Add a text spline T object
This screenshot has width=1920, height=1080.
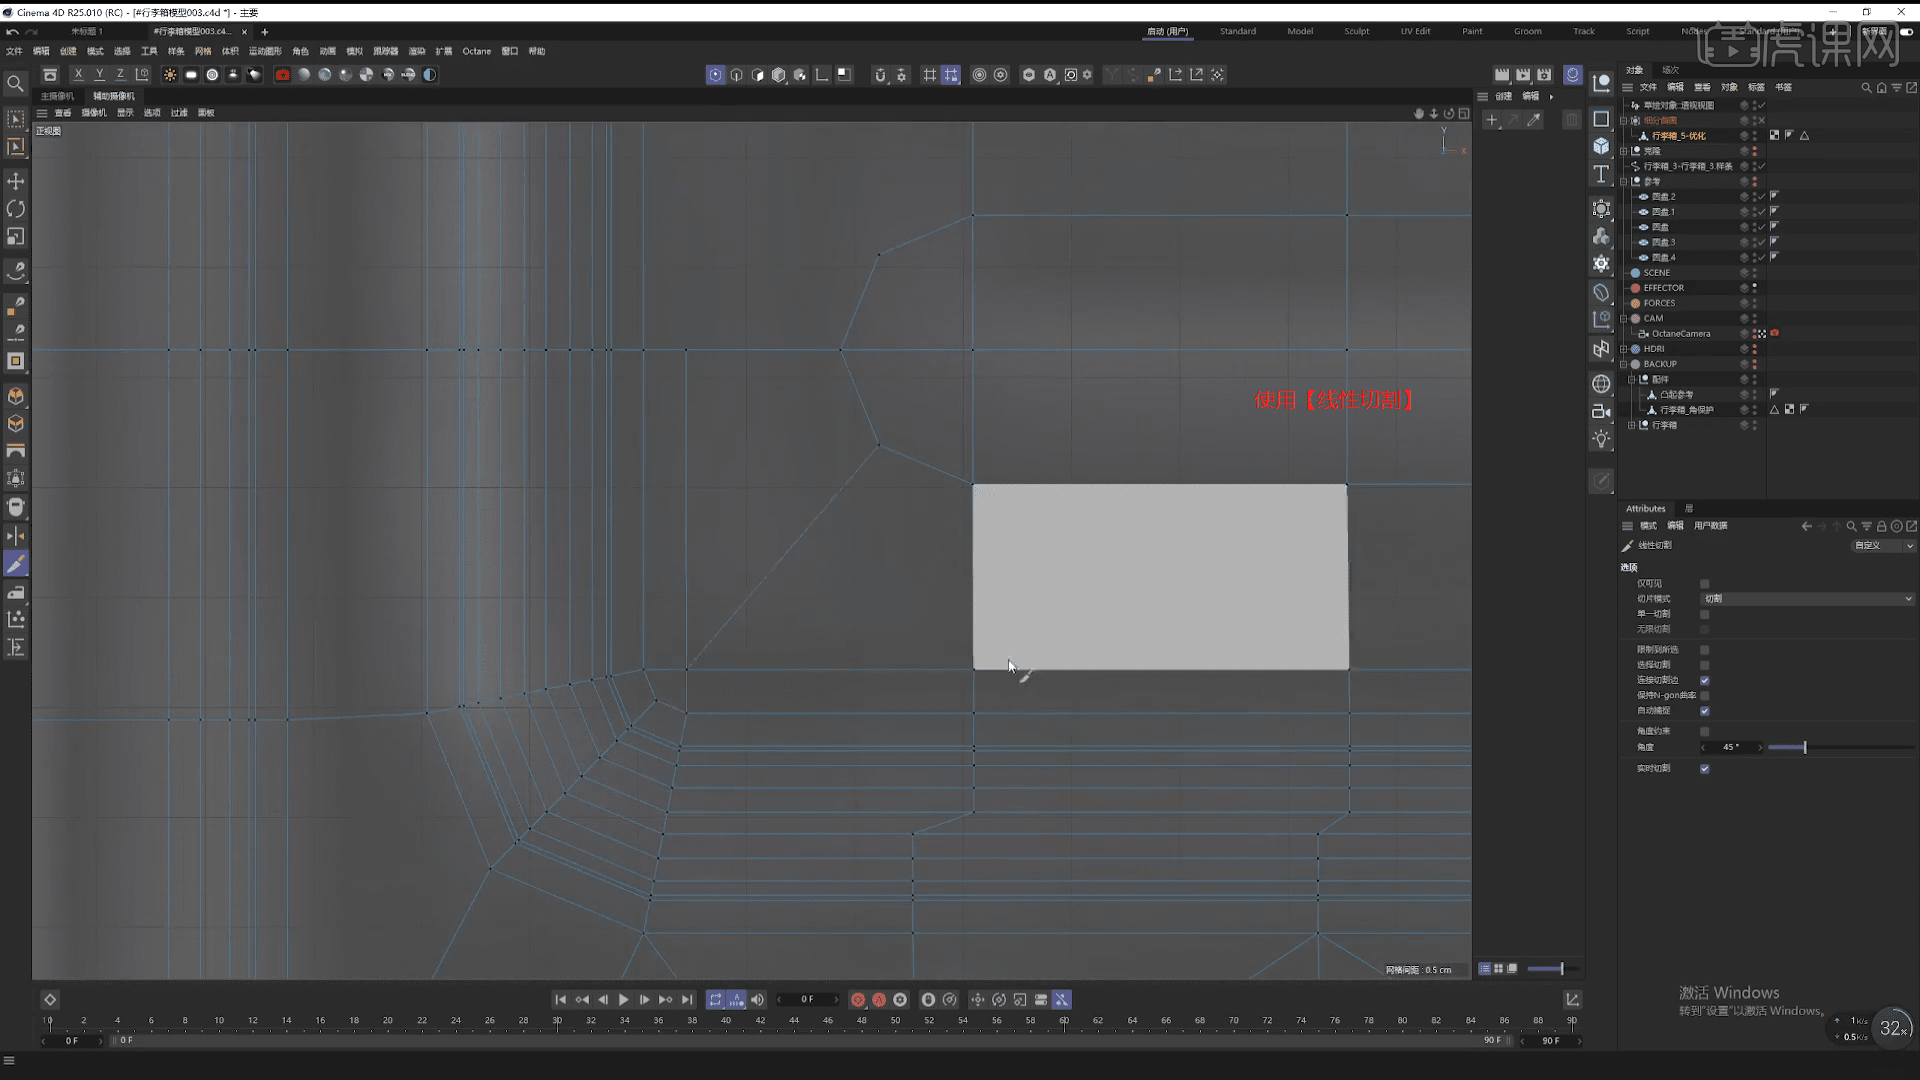1601,174
